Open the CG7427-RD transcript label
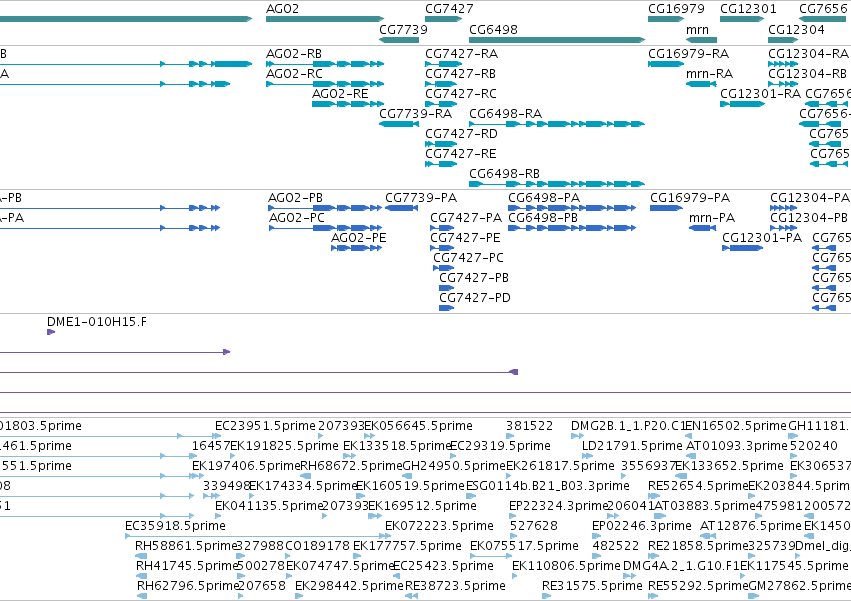Viewport: 851px width, 601px height. click(461, 134)
